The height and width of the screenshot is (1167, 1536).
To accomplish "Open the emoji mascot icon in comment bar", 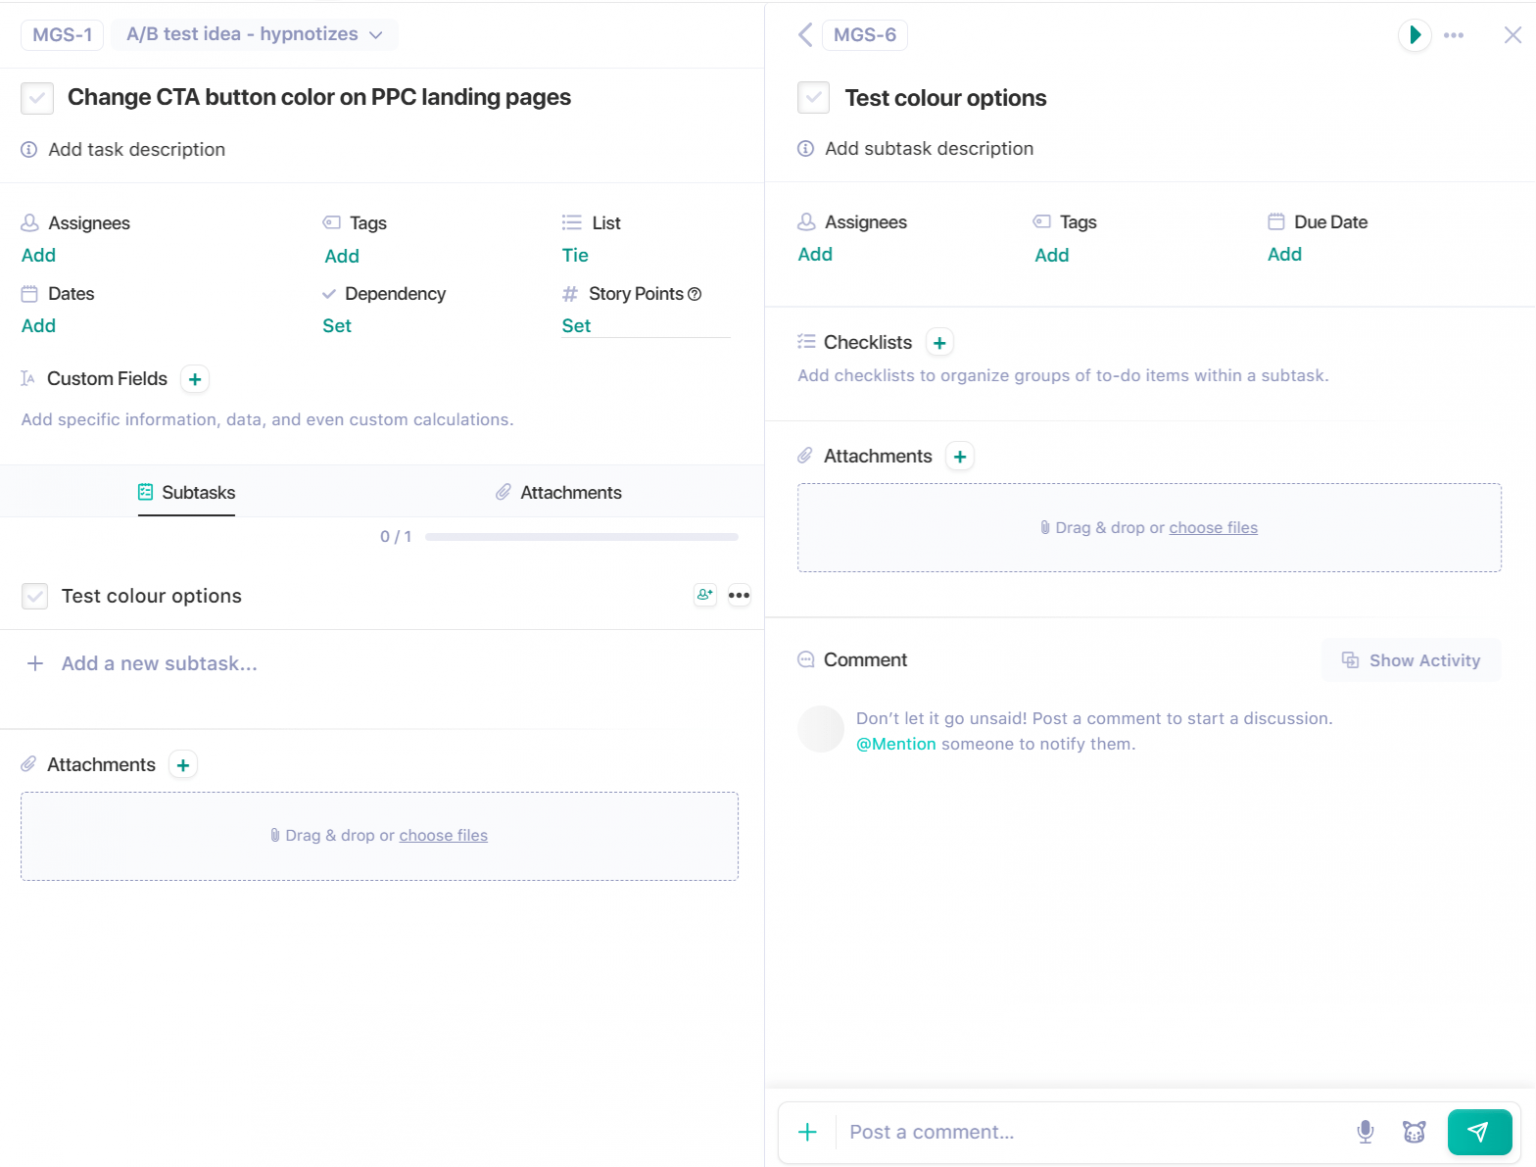I will coord(1414,1131).
